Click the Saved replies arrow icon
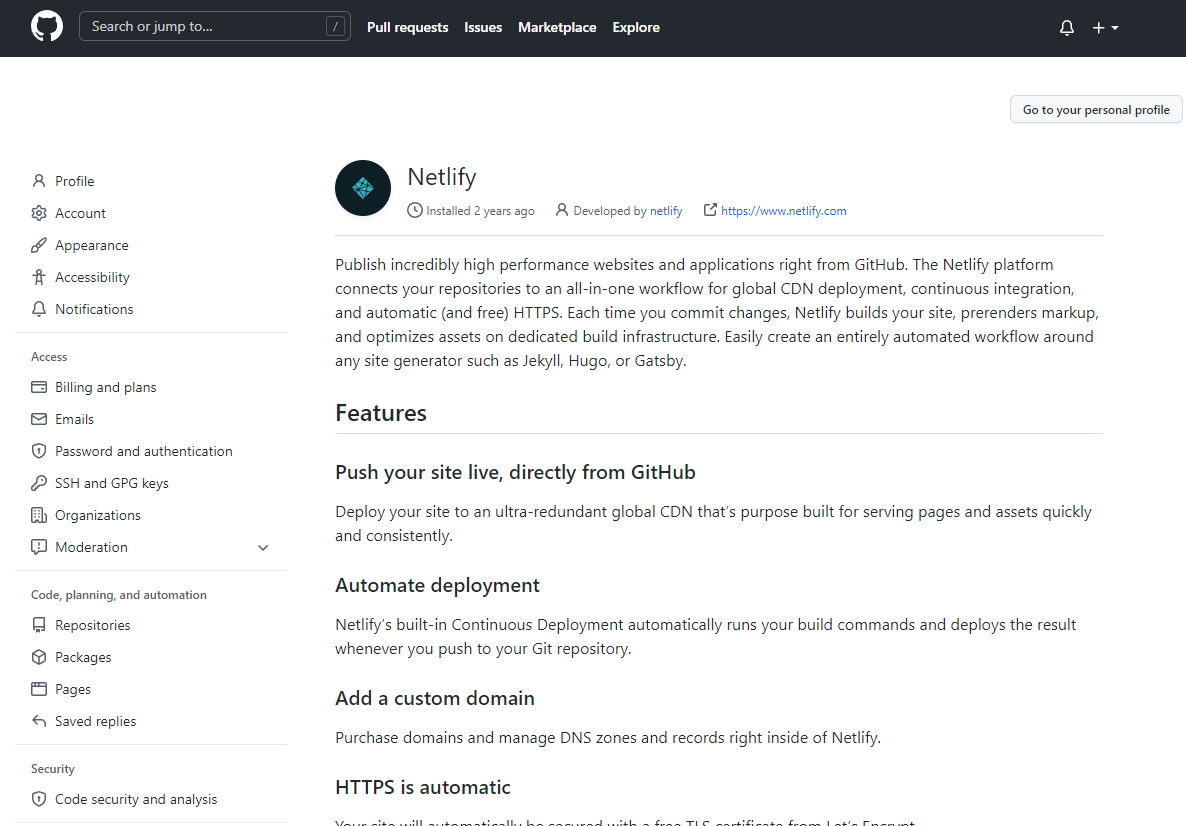The width and height of the screenshot is (1186, 826). pos(39,721)
